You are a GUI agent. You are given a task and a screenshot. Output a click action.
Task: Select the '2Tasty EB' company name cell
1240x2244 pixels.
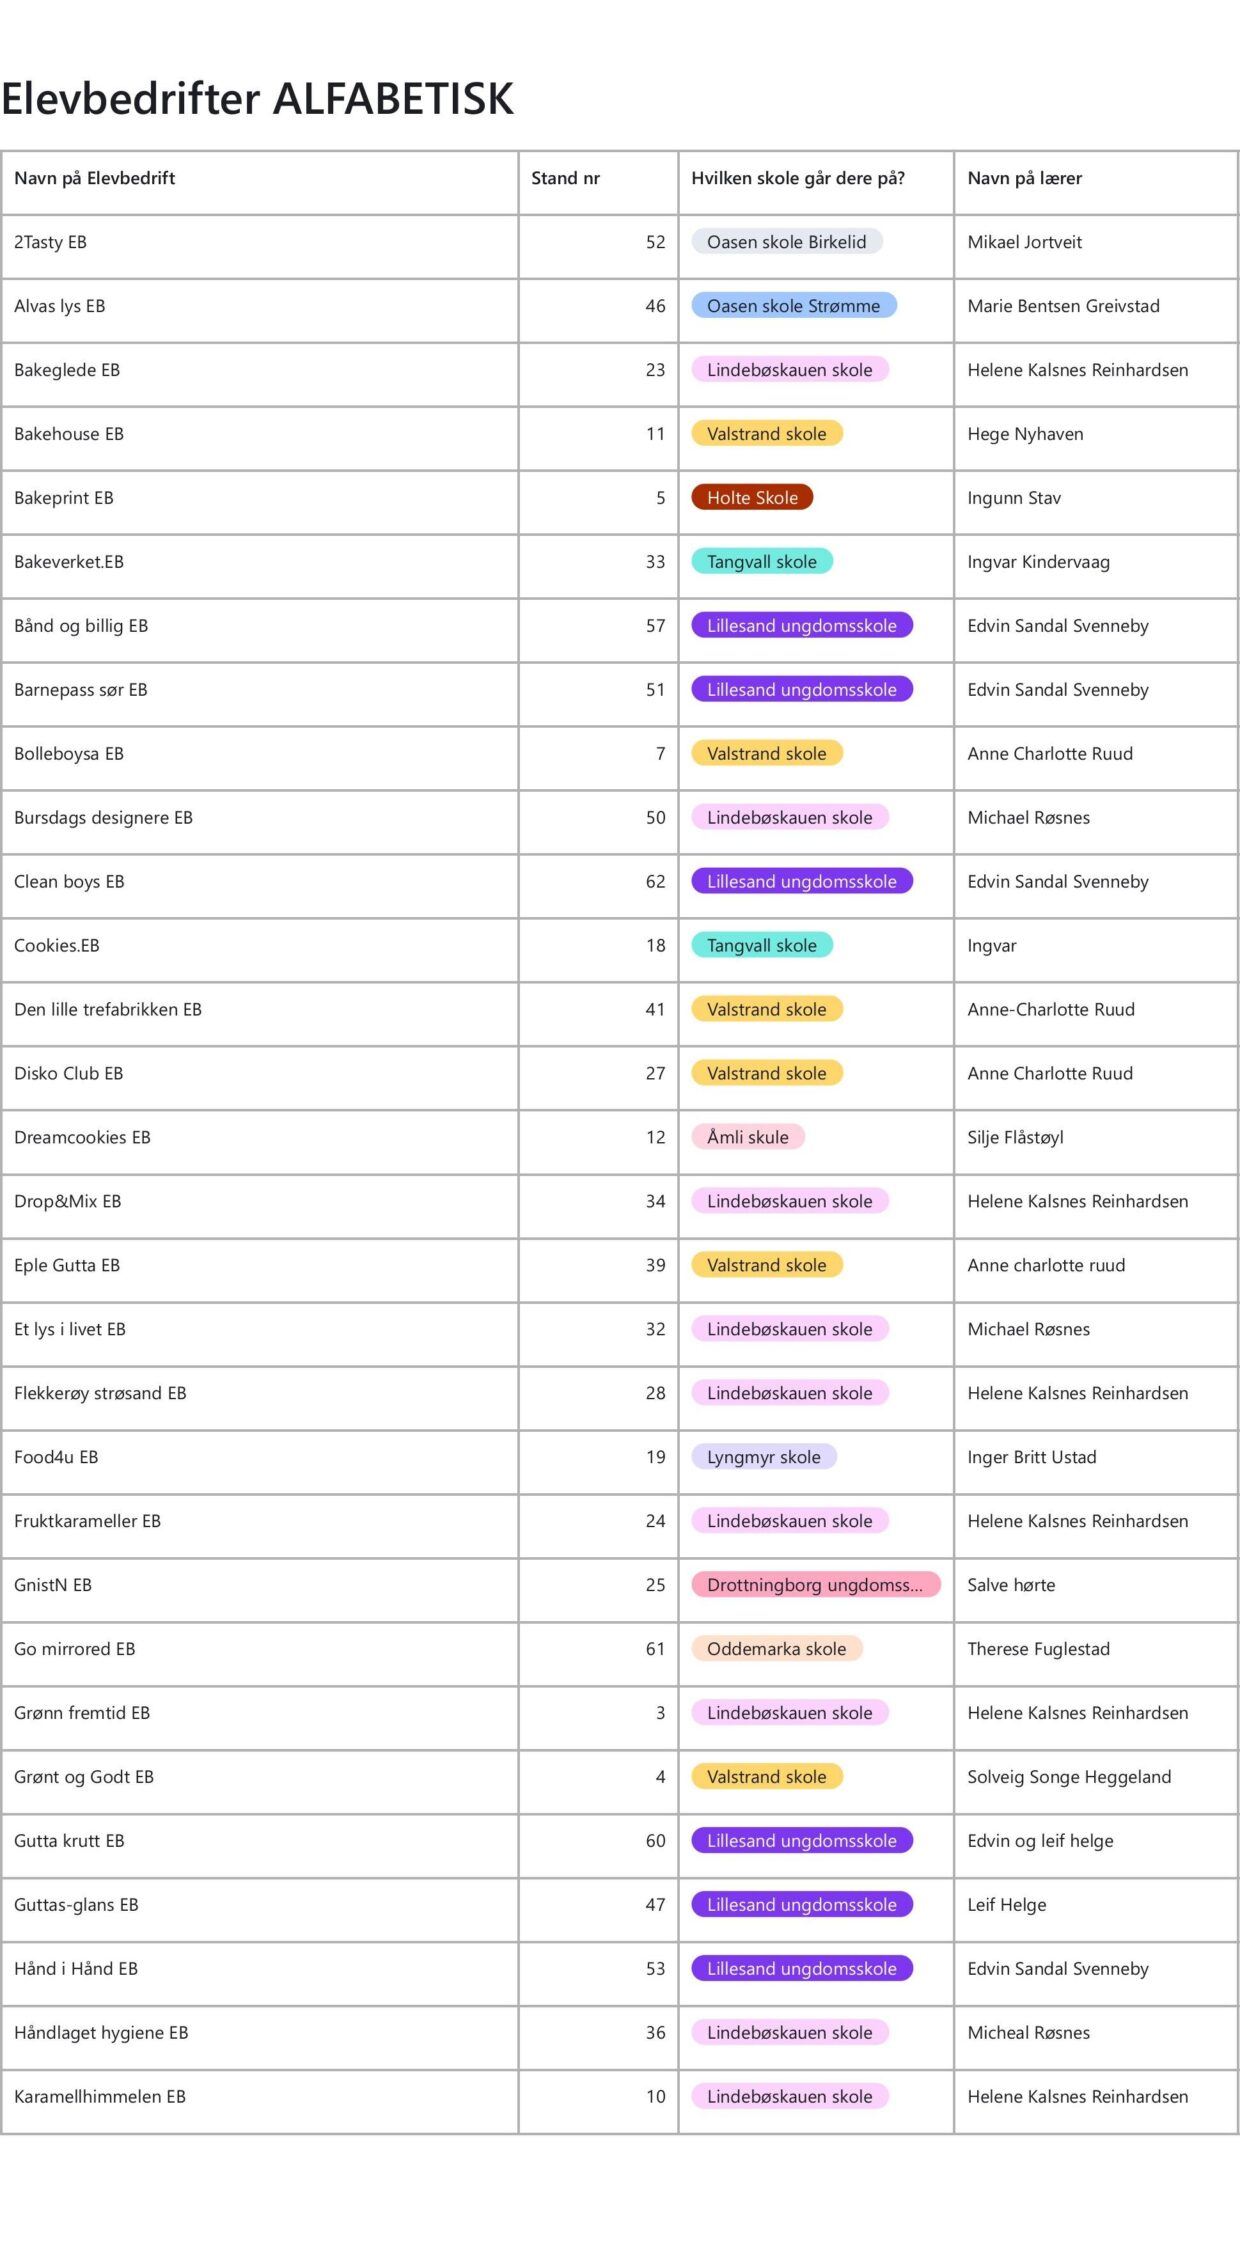tap(50, 242)
